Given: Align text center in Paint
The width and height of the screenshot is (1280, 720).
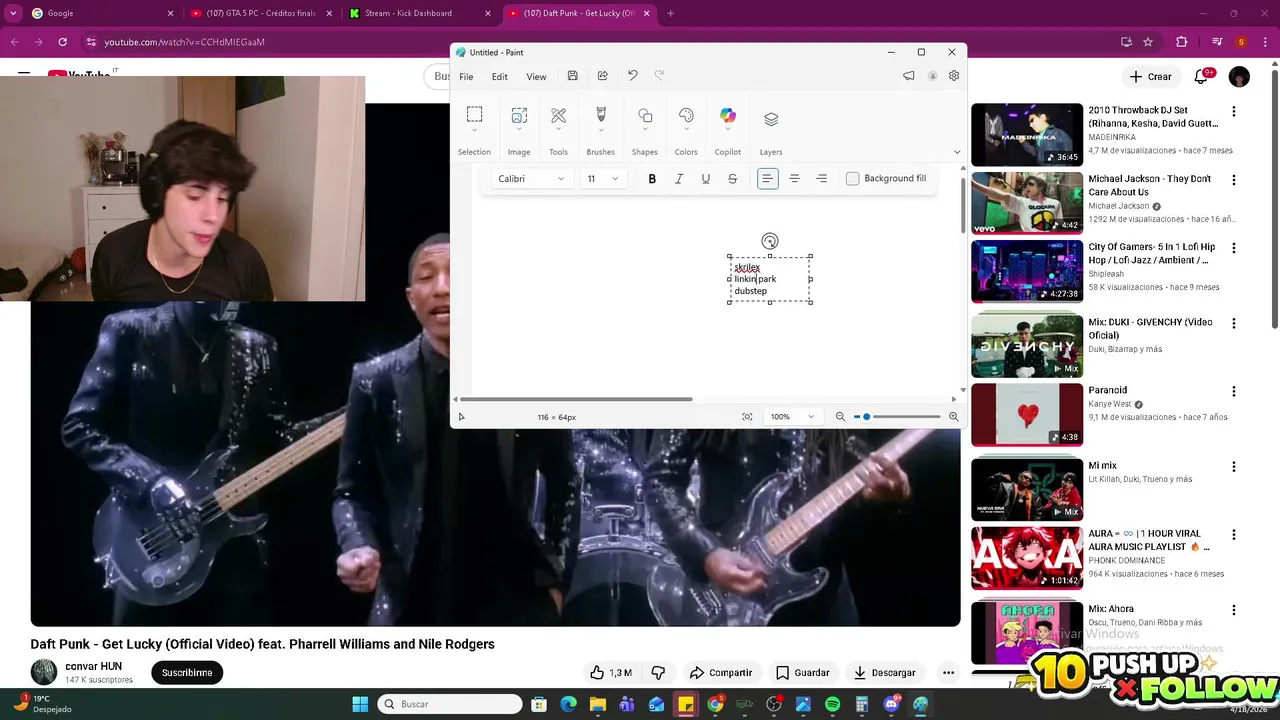Looking at the screenshot, I should pos(794,179).
